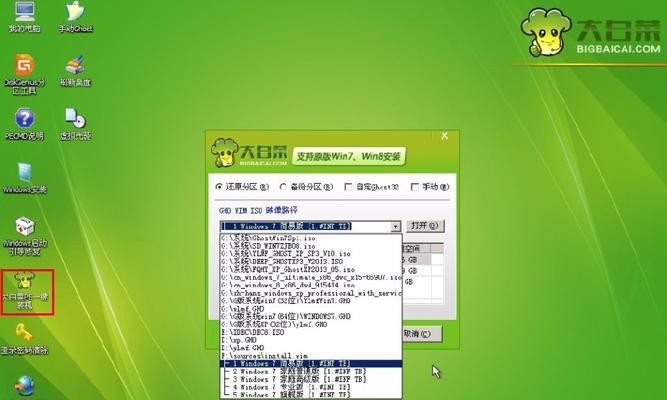This screenshot has width=667, height=400.
Task: Choose I:\xp.GHO entry
Action: pyautogui.click(x=311, y=340)
